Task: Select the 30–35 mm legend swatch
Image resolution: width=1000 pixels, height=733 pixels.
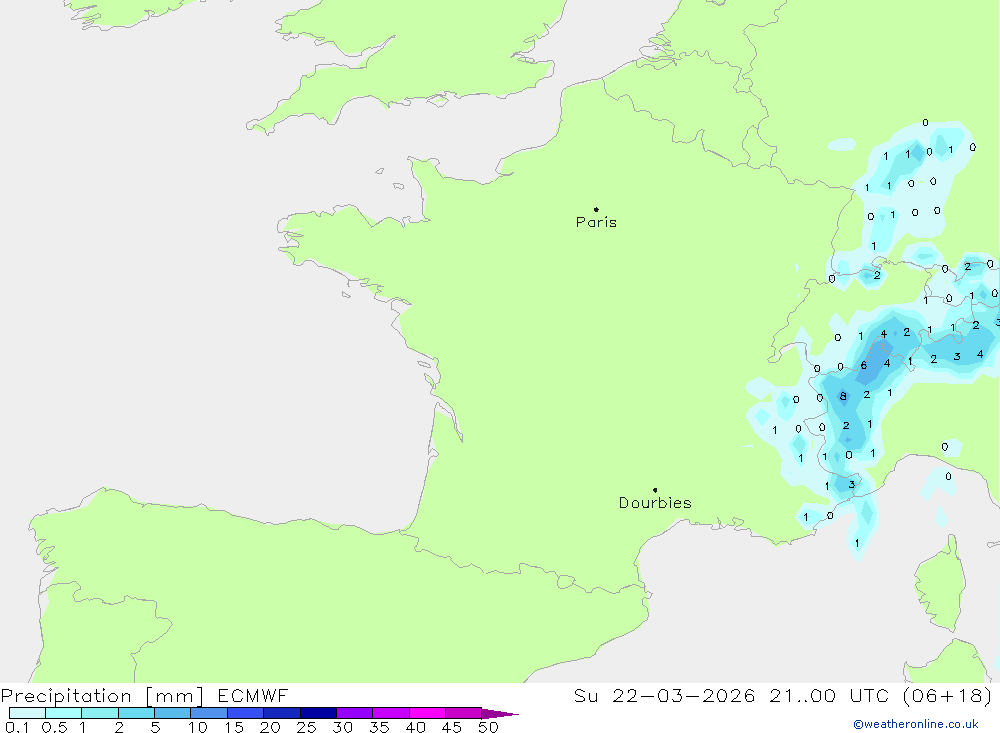Action: (355, 713)
